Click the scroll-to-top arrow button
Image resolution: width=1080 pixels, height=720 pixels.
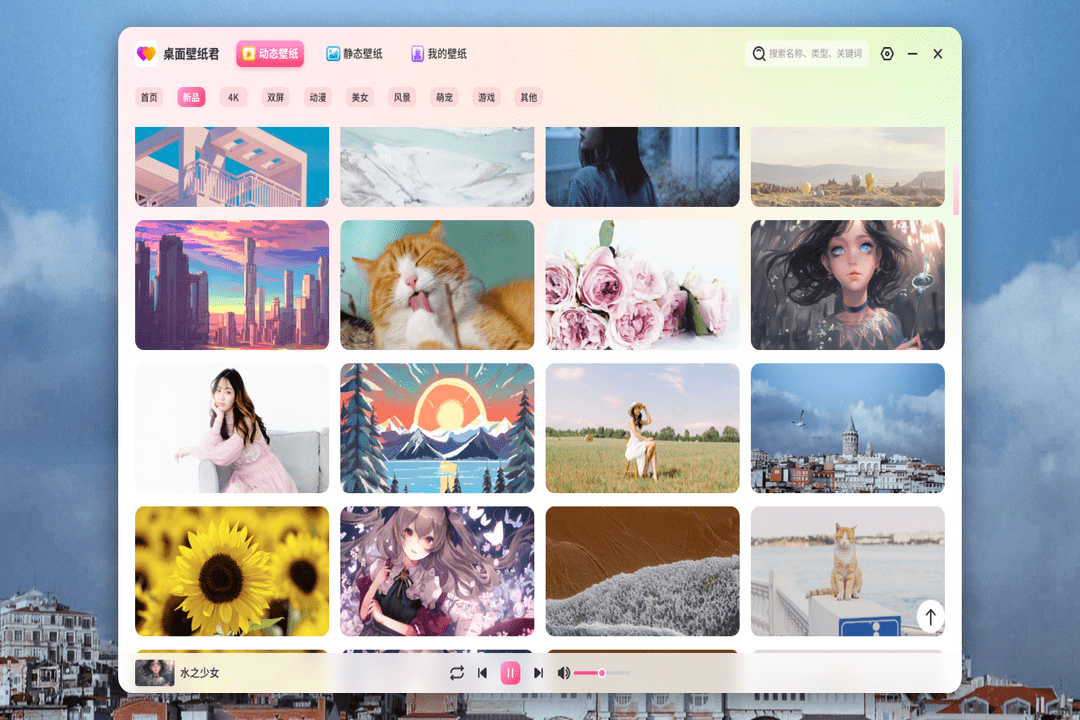[x=931, y=617]
